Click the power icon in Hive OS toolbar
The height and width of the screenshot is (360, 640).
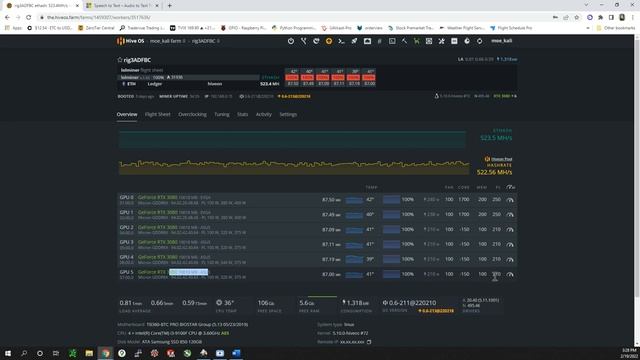point(291,41)
